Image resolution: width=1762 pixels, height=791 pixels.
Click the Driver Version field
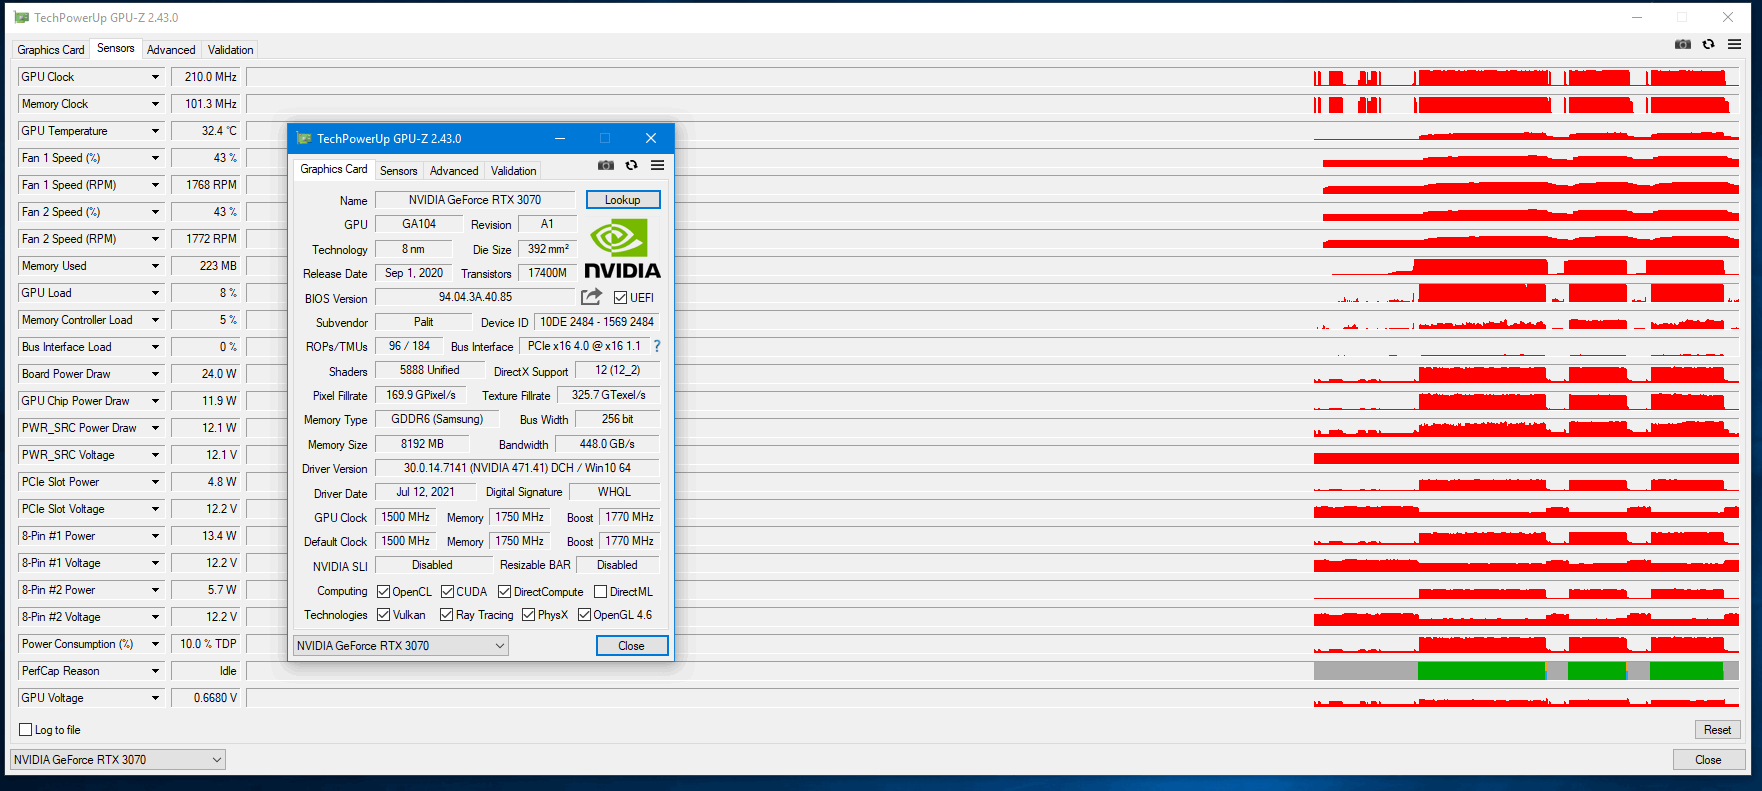point(517,468)
